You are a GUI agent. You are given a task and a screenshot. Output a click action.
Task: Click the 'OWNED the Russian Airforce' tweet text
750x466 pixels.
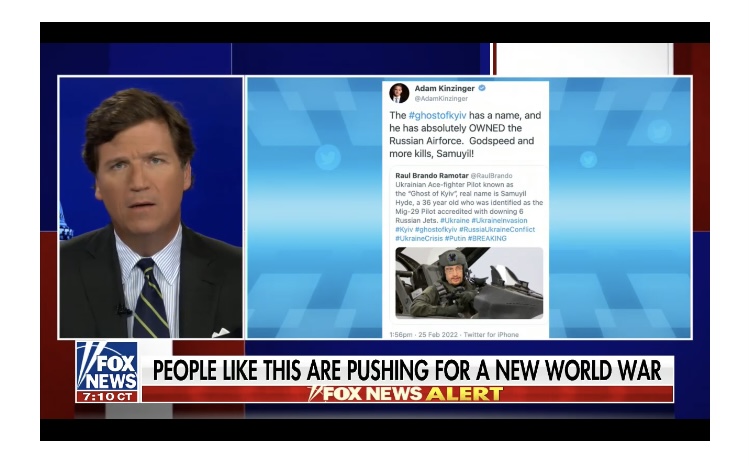(455, 134)
